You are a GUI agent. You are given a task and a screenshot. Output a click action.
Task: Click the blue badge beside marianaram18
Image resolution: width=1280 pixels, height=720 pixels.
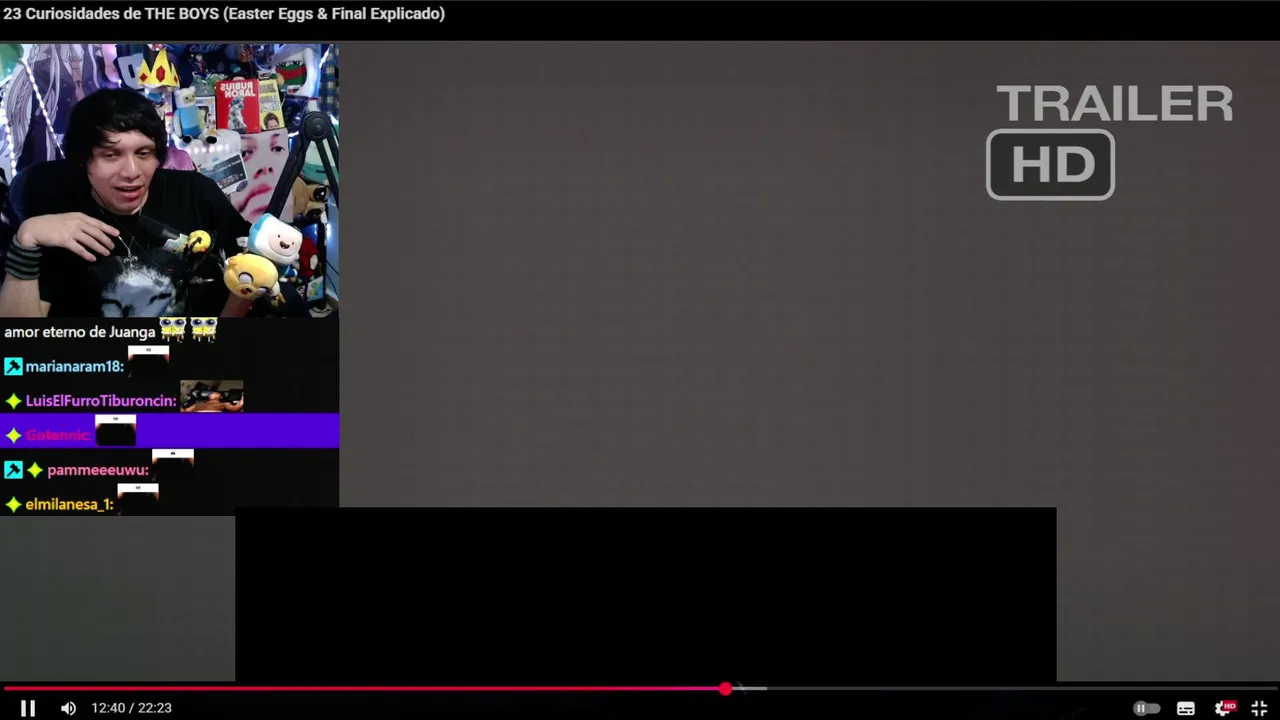click(13, 367)
